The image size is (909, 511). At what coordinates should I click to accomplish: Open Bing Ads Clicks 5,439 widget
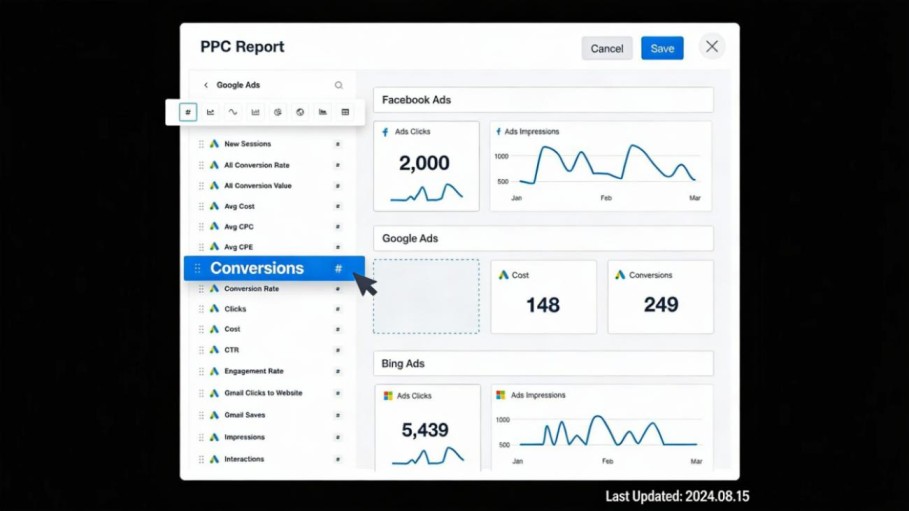click(427, 427)
